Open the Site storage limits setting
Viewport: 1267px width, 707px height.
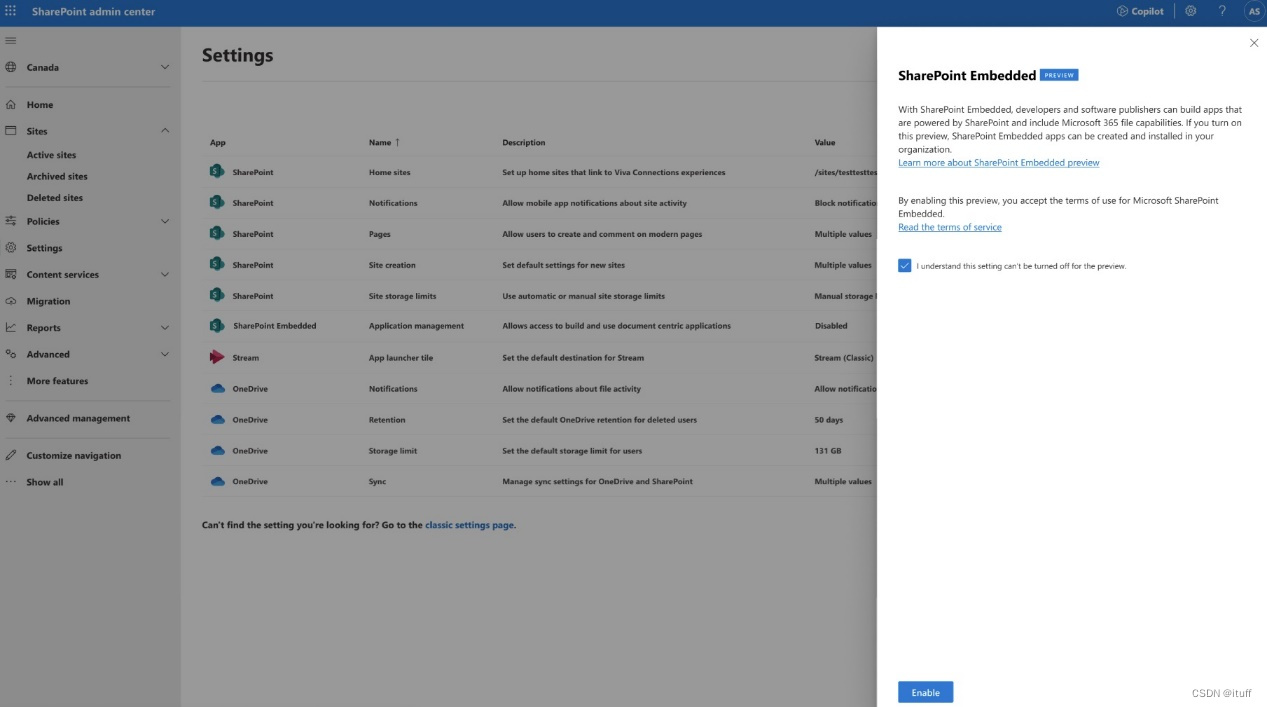click(402, 296)
